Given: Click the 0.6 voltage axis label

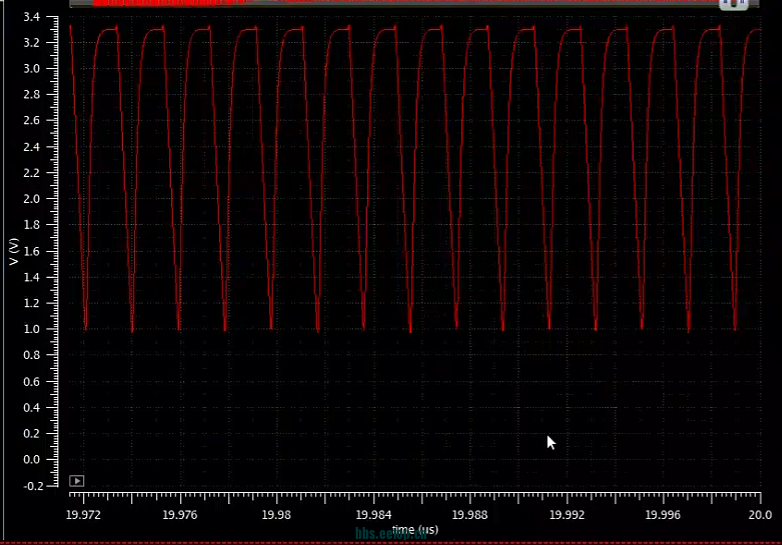Looking at the screenshot, I should coord(31,381).
